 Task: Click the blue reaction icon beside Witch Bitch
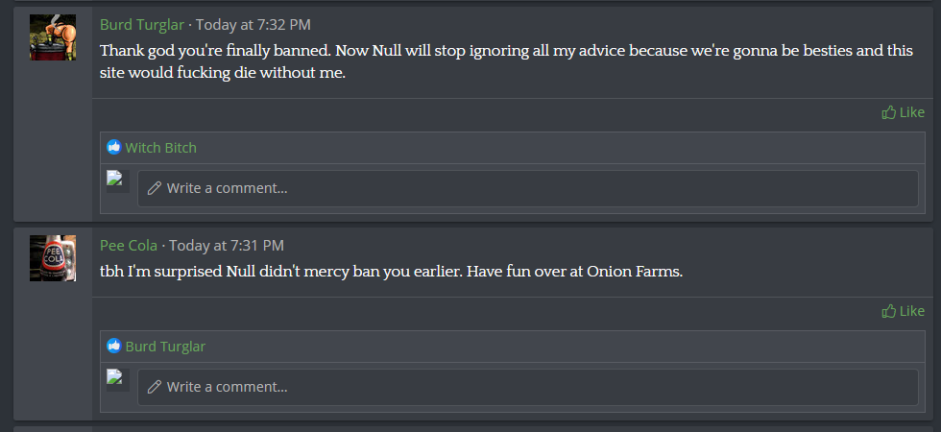[114, 148]
